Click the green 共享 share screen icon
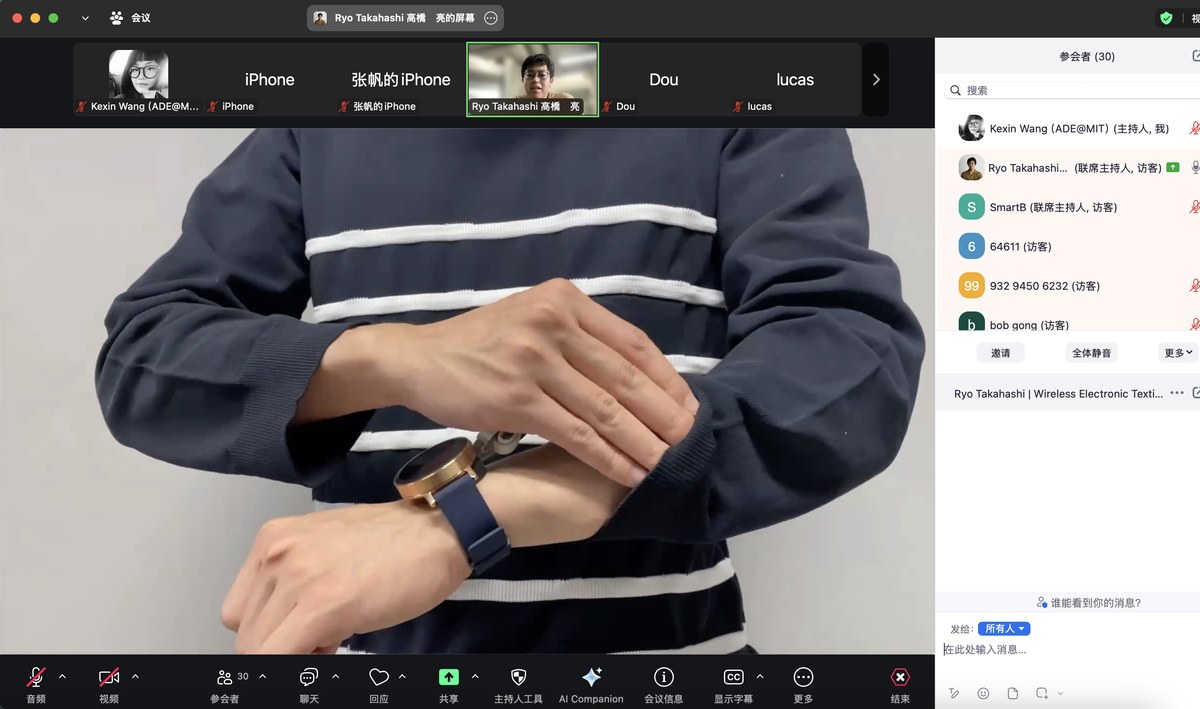Viewport: 1200px width, 709px height. tap(449, 677)
